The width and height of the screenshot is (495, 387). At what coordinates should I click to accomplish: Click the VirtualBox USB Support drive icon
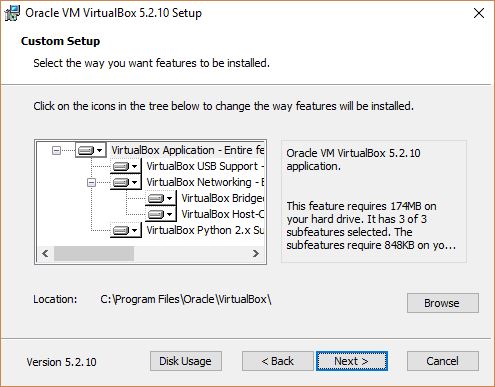tap(126, 166)
